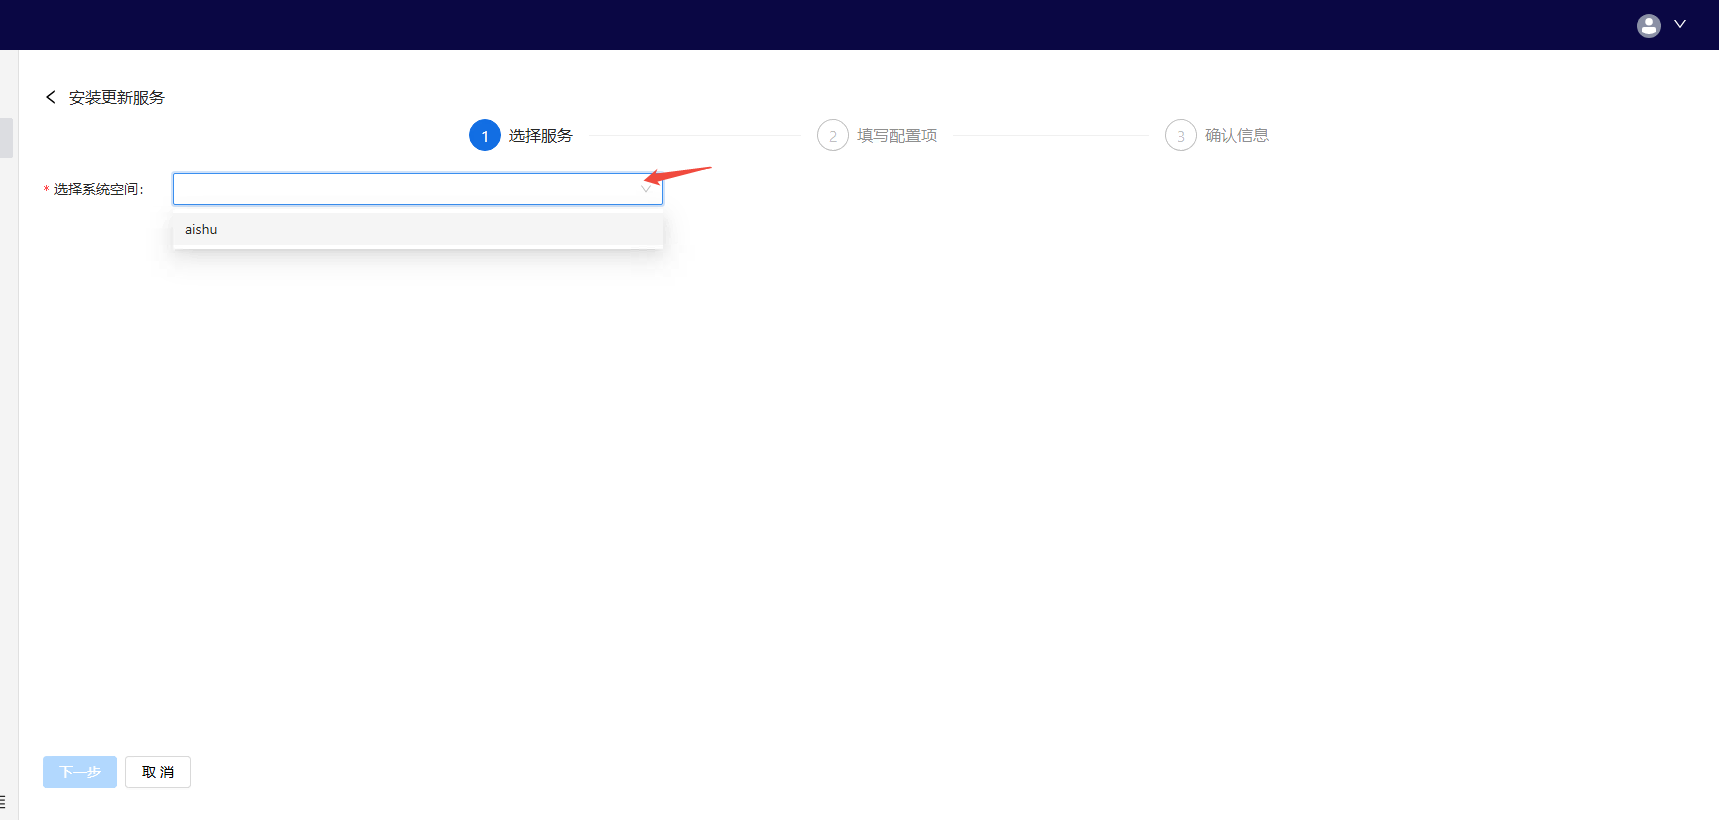Expand the account menu chevron
Viewport: 1719px width, 820px height.
pos(1680,25)
